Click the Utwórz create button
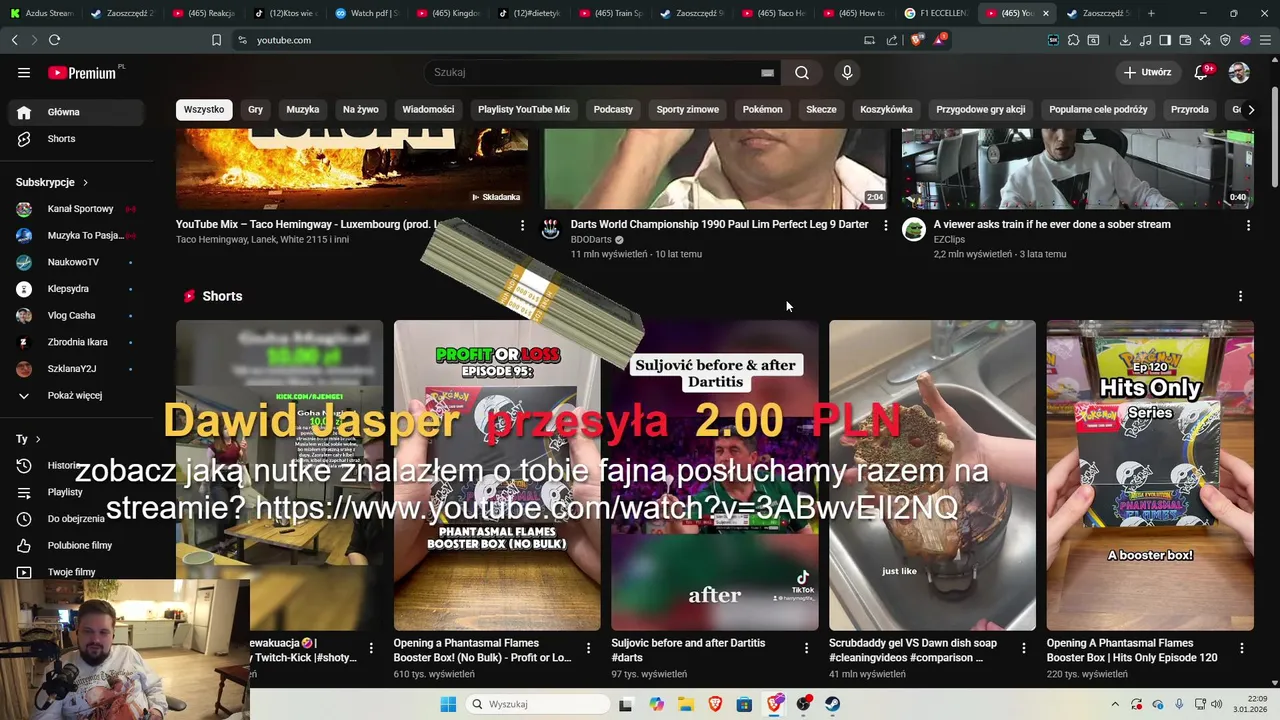Viewport: 1280px width, 720px height. coord(1147,72)
